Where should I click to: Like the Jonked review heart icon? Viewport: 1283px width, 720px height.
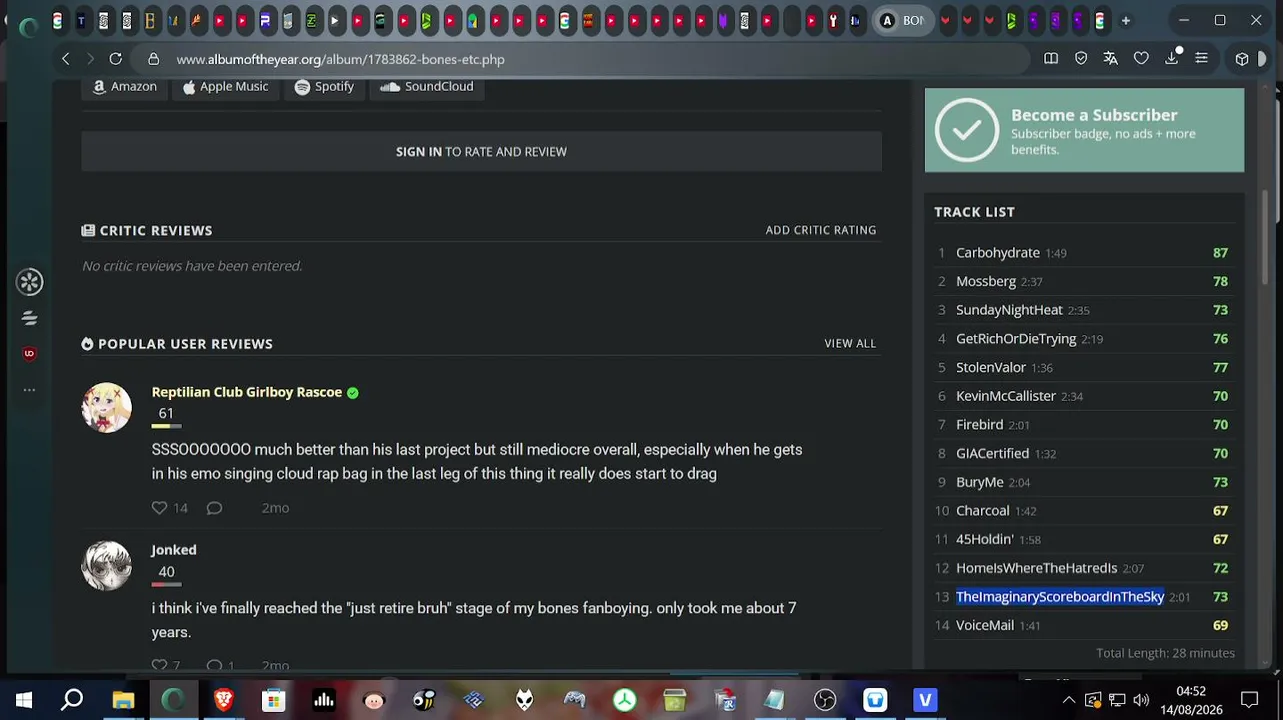pos(159,666)
